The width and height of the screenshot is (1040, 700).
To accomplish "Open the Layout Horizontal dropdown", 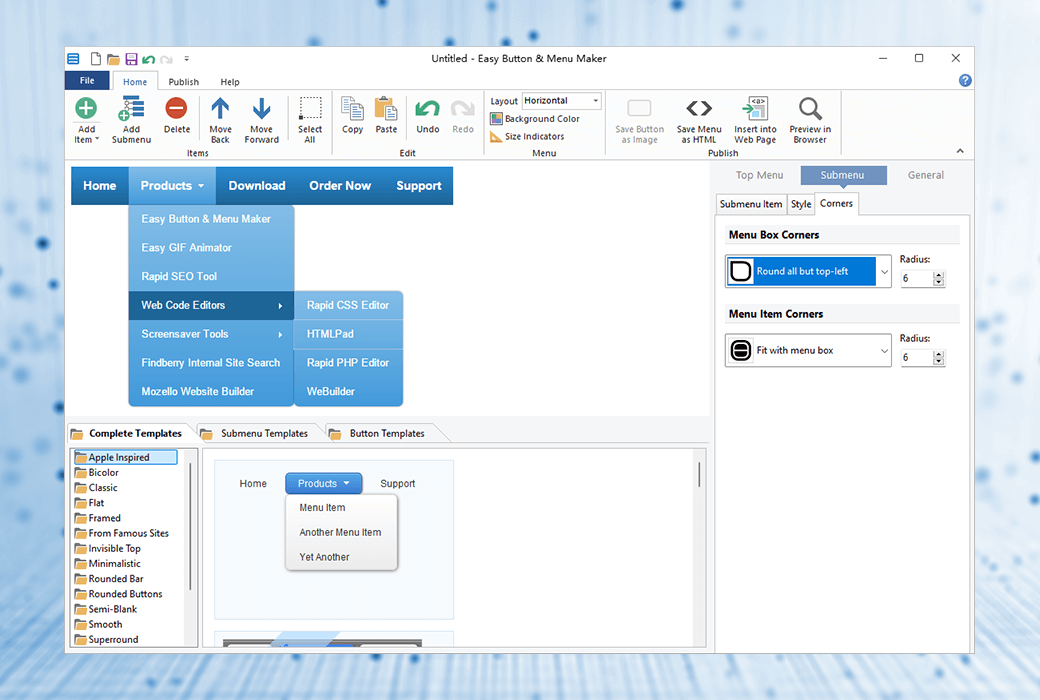I will coord(561,101).
